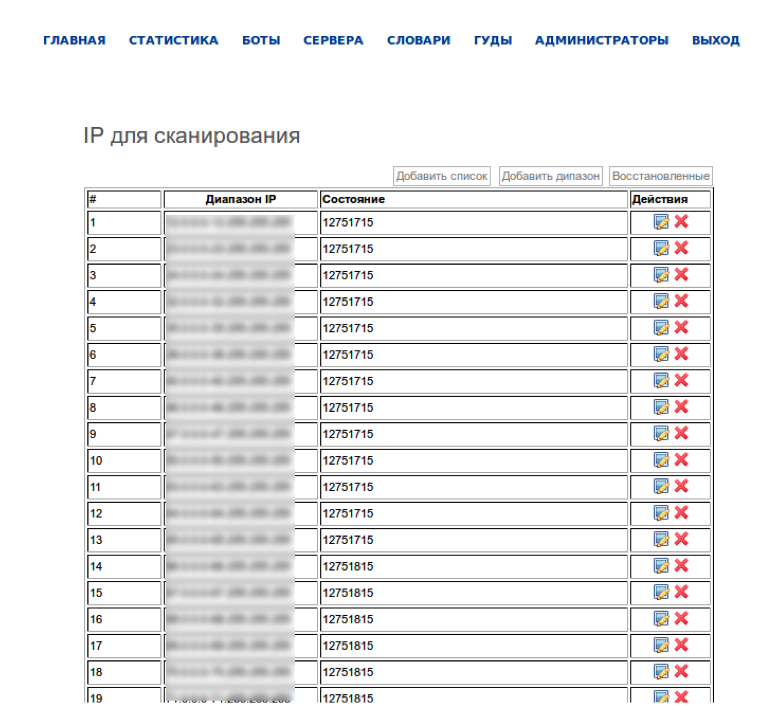Click the Добавить список button
769x719 pixels.
click(x=441, y=176)
